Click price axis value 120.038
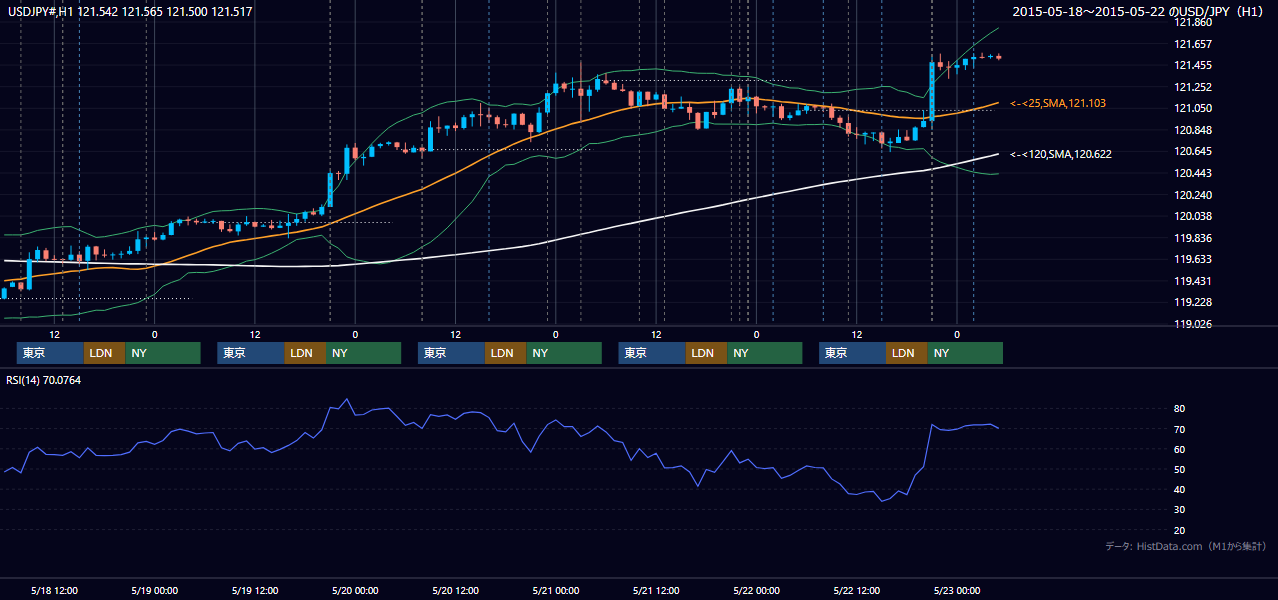 click(x=1195, y=216)
